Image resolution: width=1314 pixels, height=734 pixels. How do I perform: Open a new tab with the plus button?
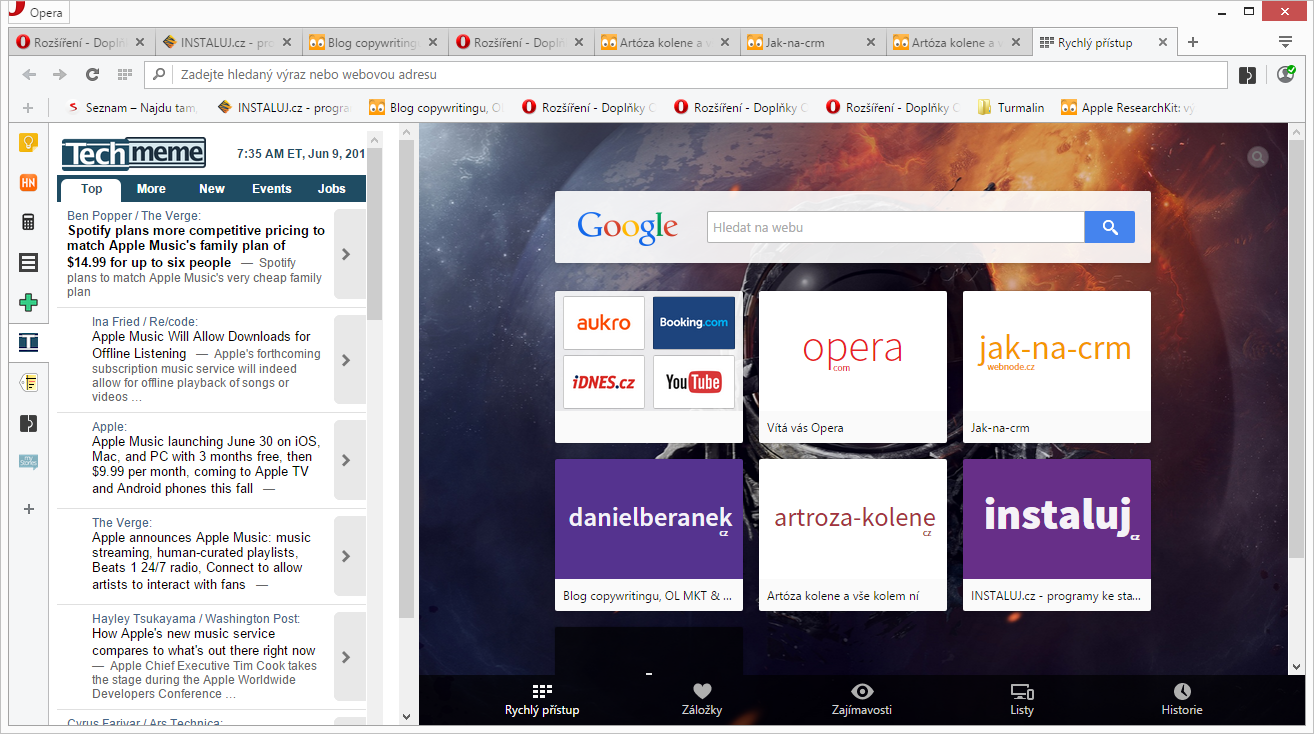(x=1193, y=42)
